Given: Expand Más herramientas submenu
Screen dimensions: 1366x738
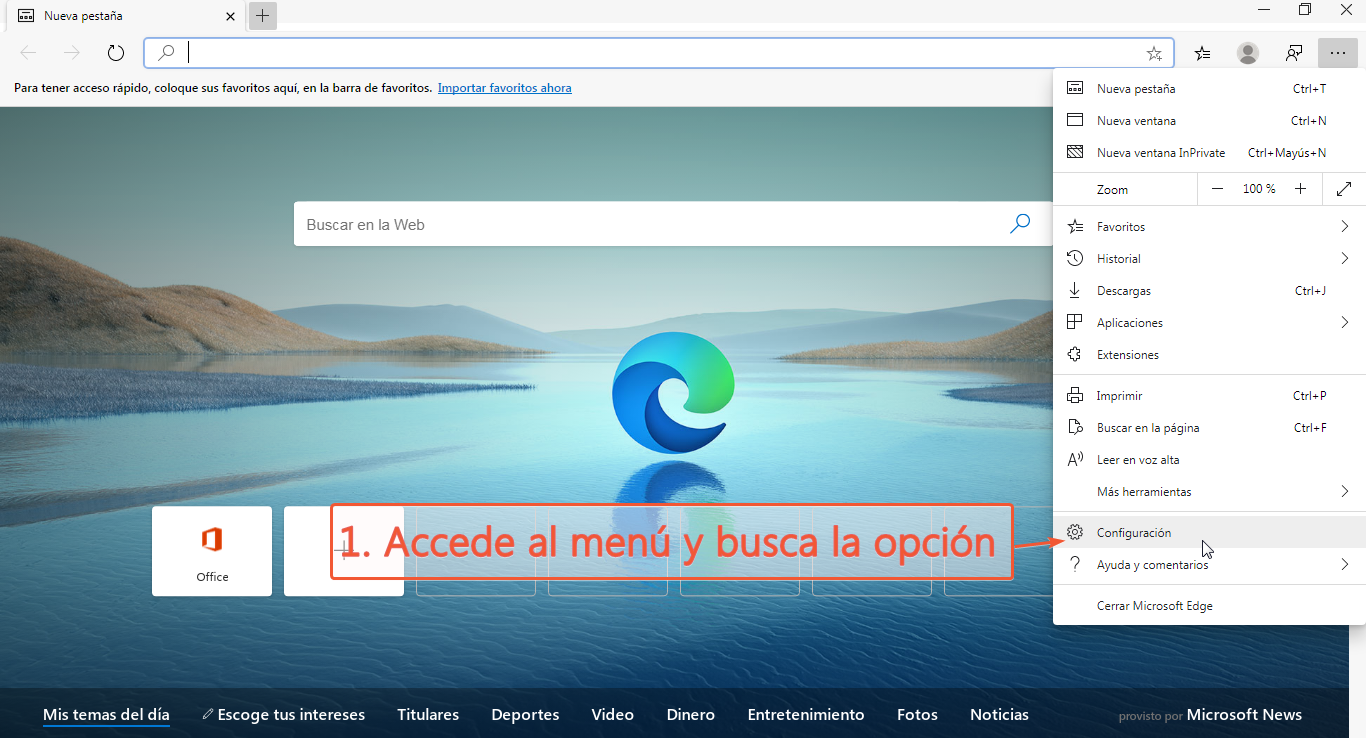Looking at the screenshot, I should [1209, 492].
